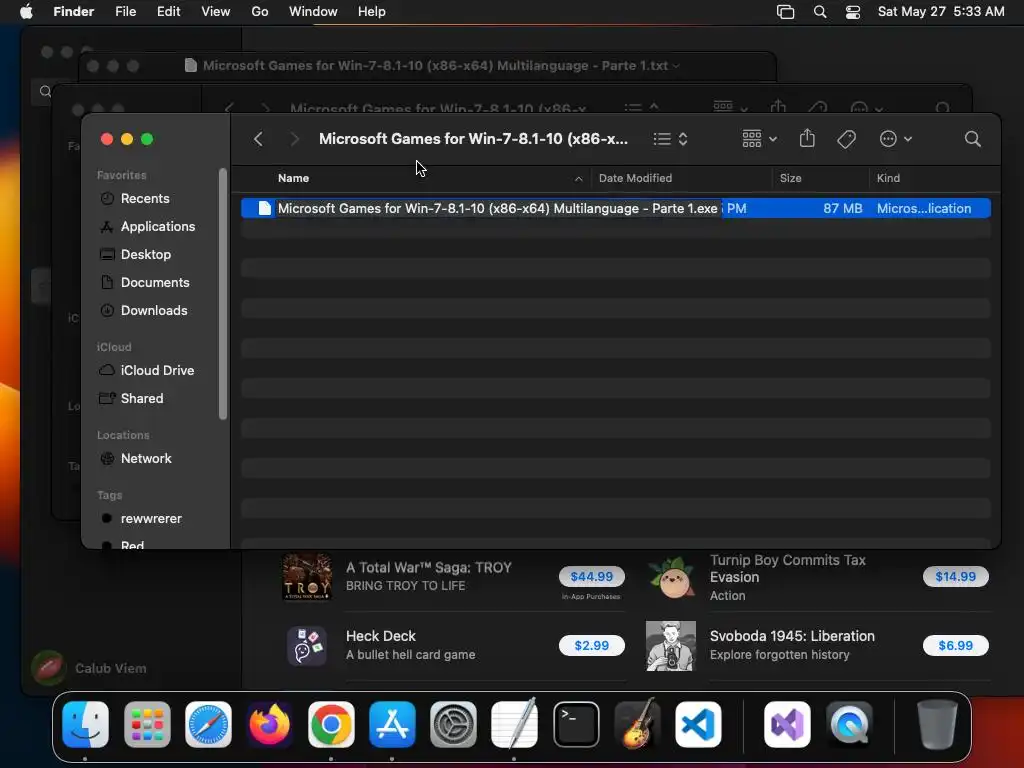
Task: Click Stage Manager icon in menu bar
Action: pos(785,12)
